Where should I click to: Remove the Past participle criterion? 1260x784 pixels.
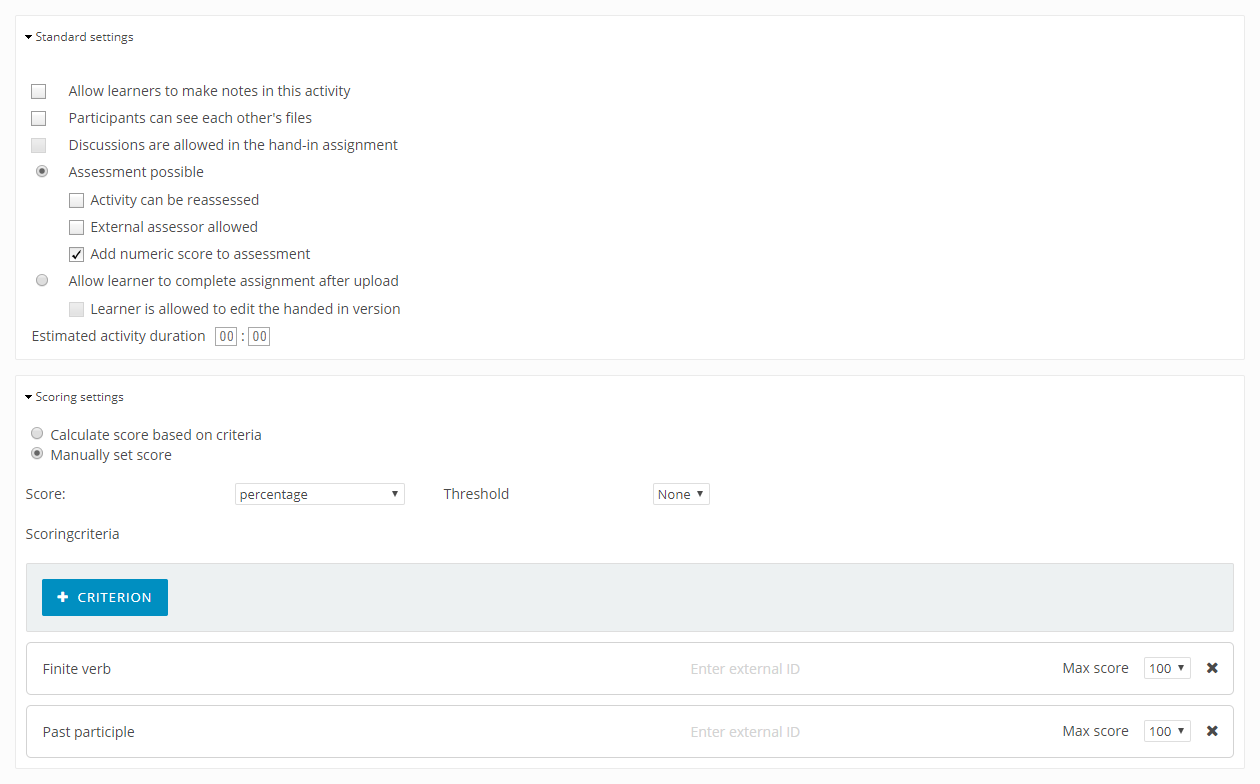pyautogui.click(x=1212, y=731)
